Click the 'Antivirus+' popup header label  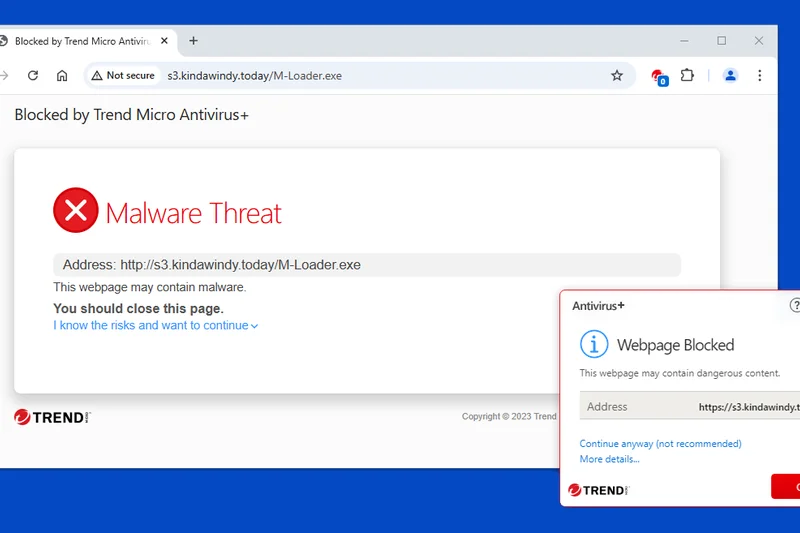pos(598,306)
